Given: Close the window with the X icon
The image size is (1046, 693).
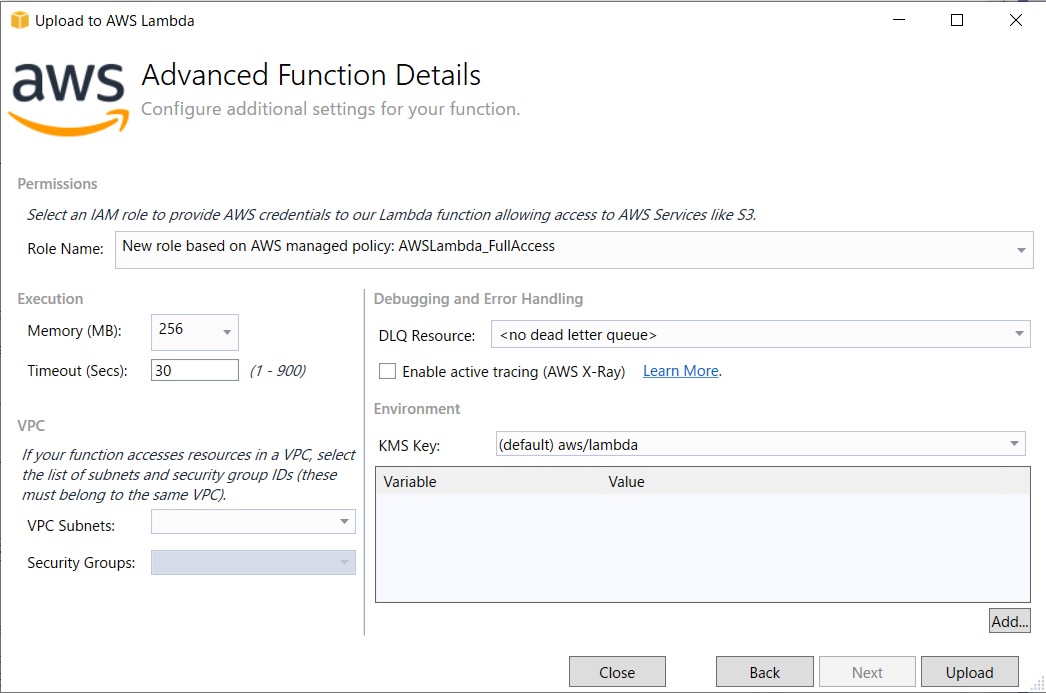Looking at the screenshot, I should click(x=1015, y=21).
